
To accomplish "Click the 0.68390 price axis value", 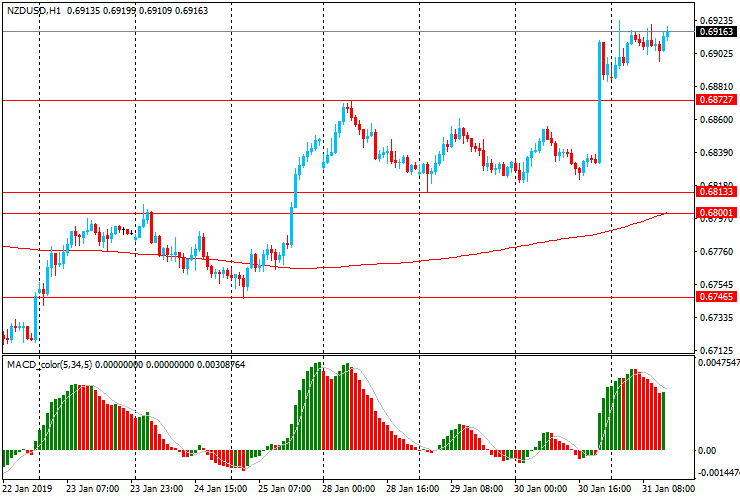I will [717, 153].
